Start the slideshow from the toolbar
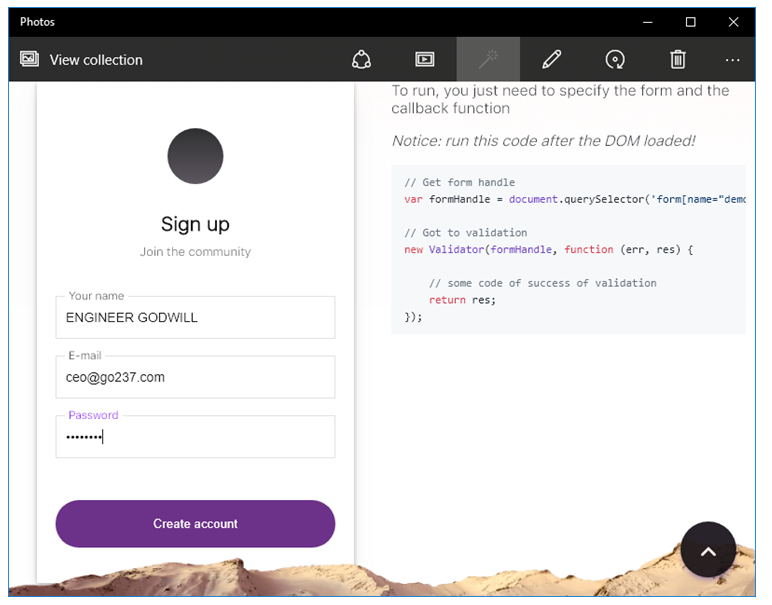This screenshot has height=605, width=772. pos(425,60)
